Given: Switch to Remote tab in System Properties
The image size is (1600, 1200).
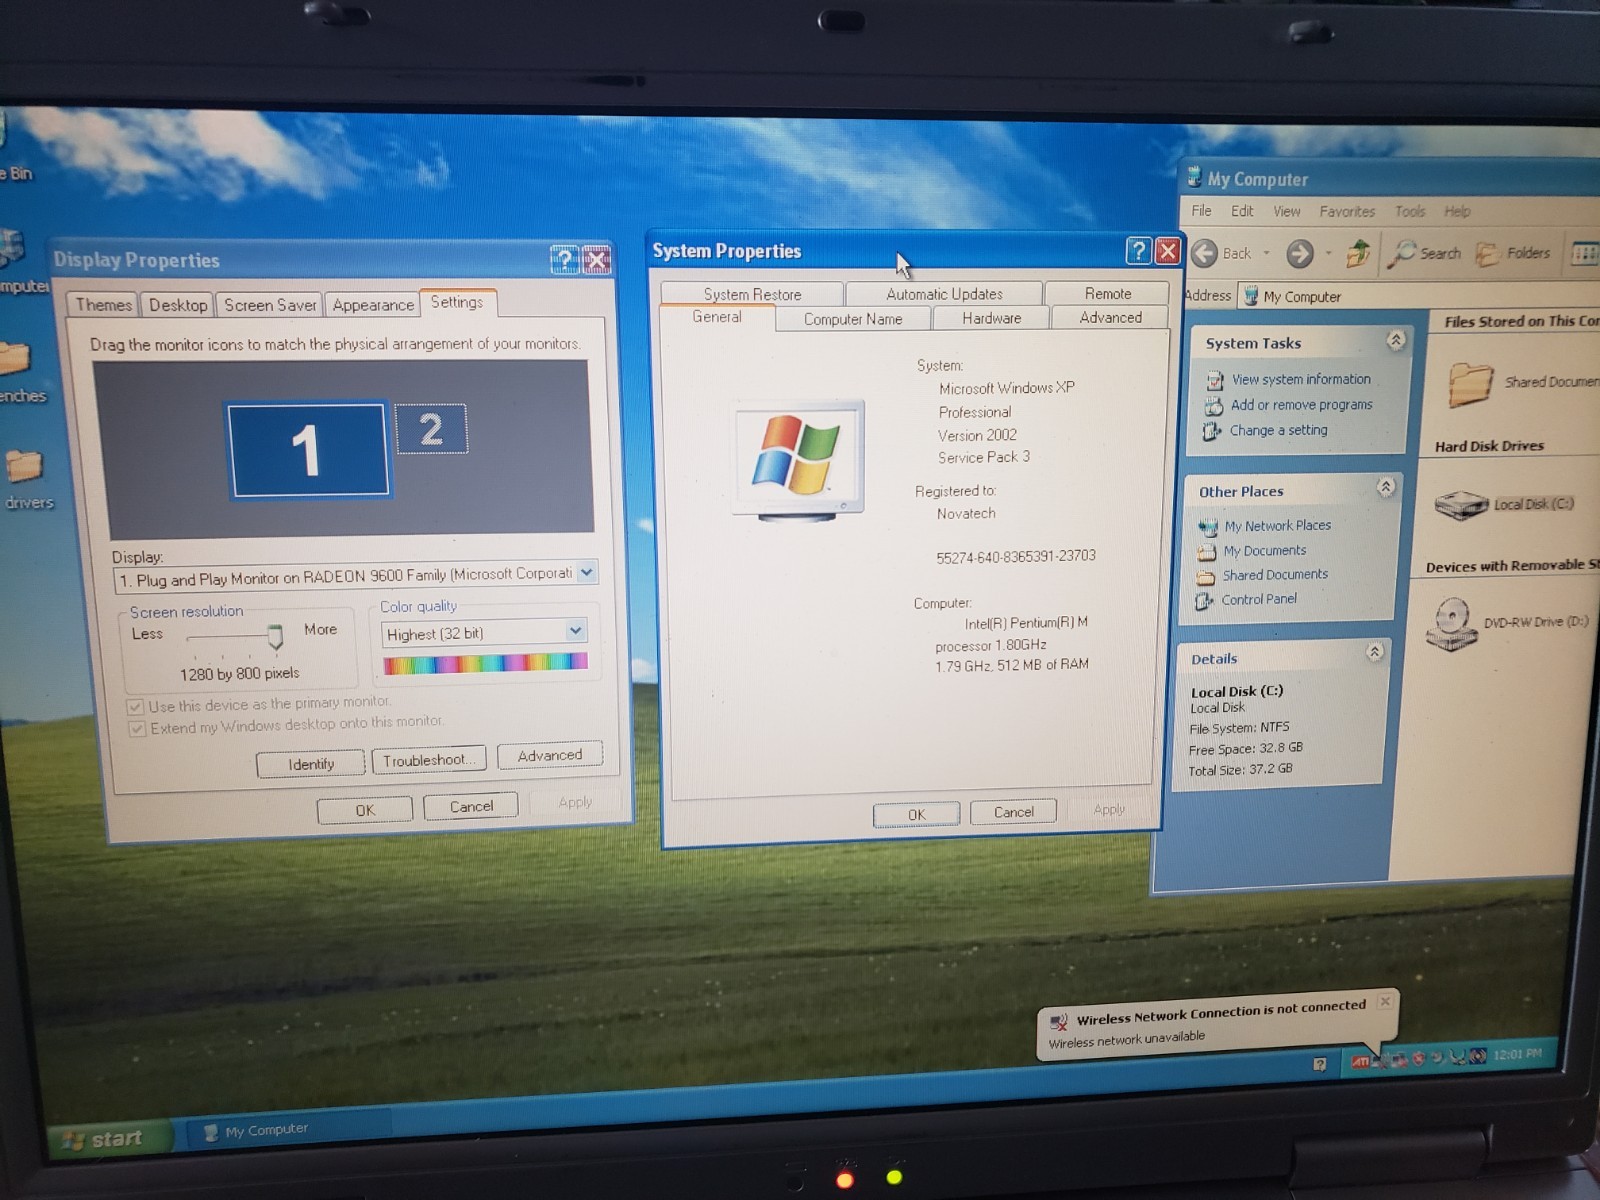Looking at the screenshot, I should coord(1107,293).
